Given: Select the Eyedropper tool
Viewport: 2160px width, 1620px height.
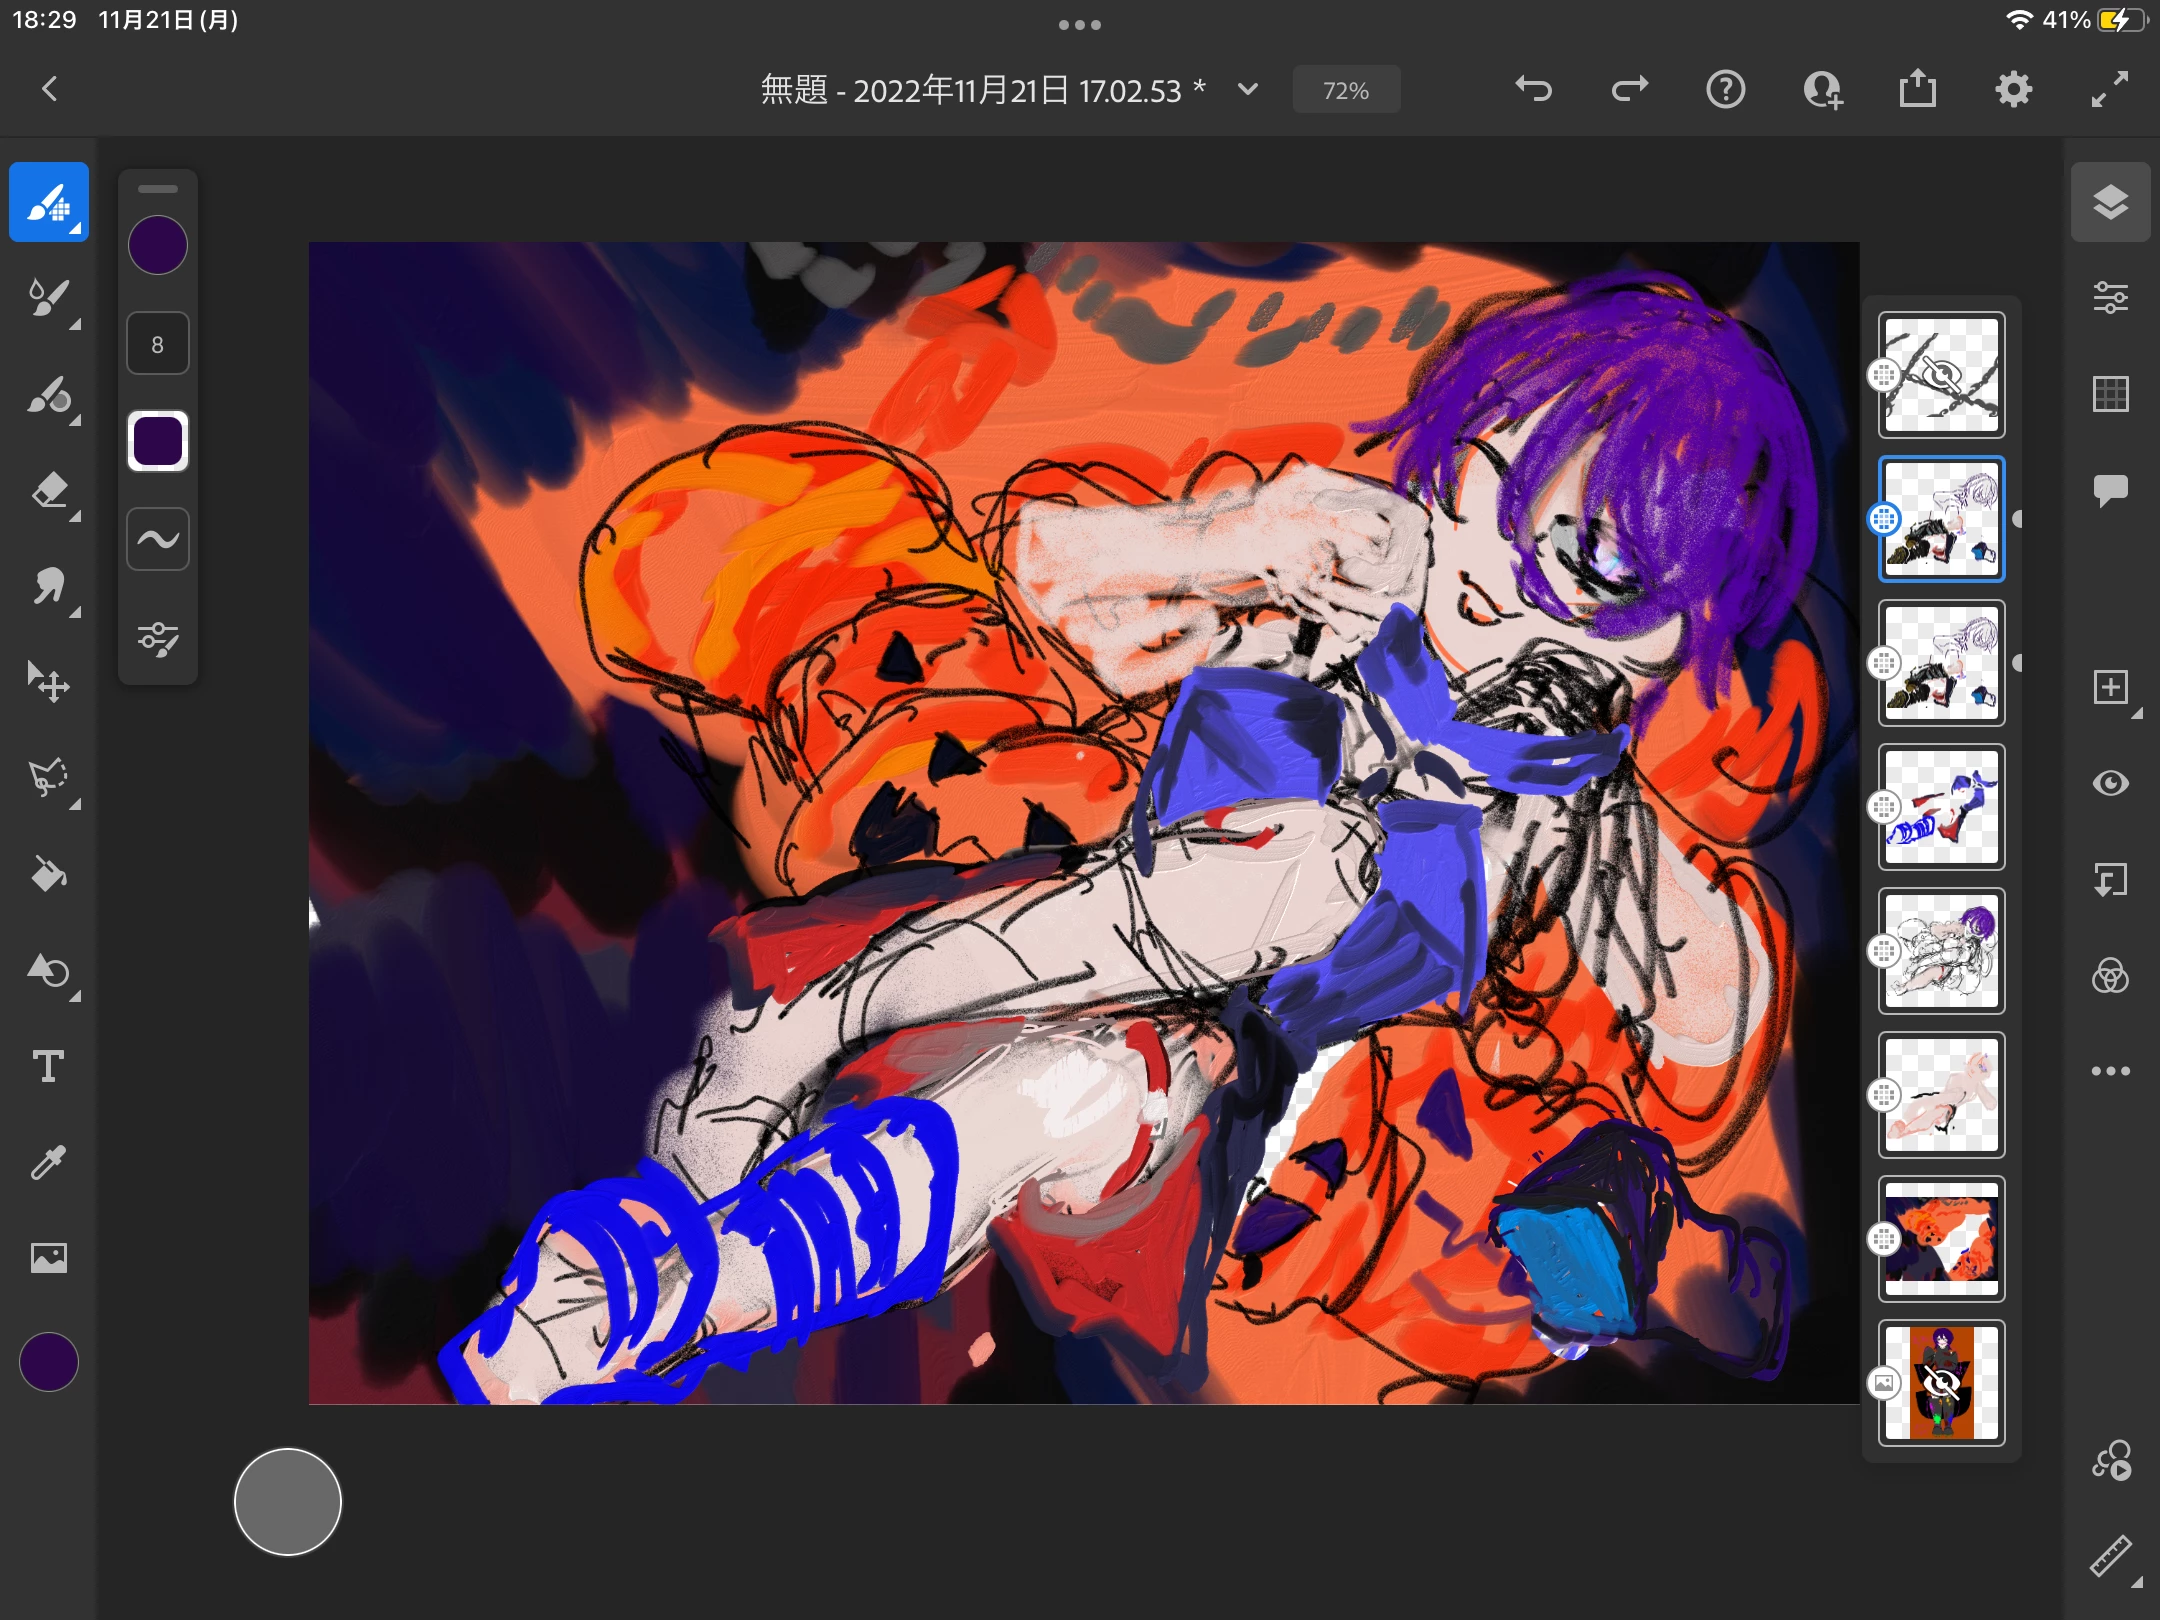Looking at the screenshot, I should click(49, 1162).
